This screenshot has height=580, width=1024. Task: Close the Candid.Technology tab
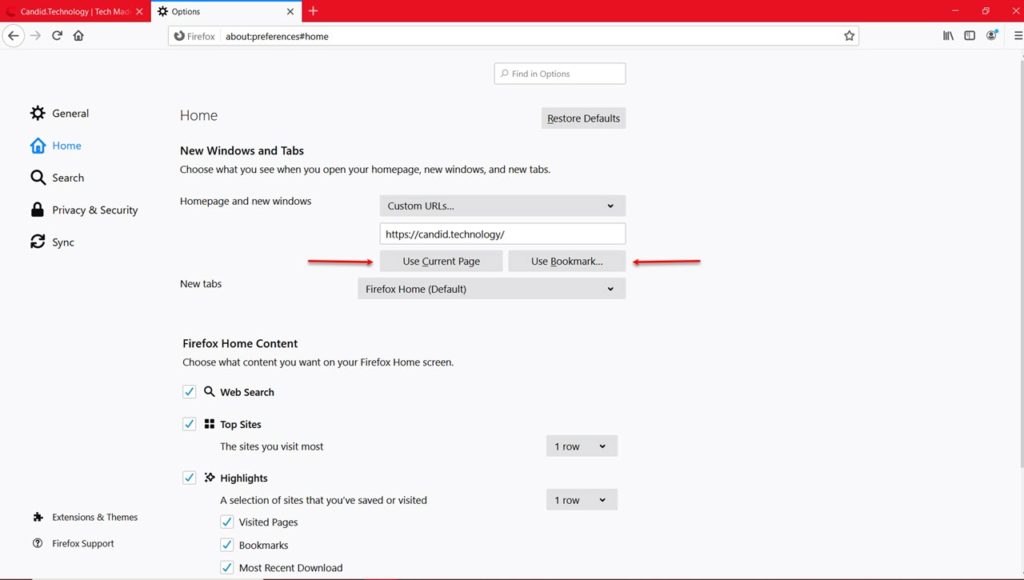pyautogui.click(x=139, y=12)
